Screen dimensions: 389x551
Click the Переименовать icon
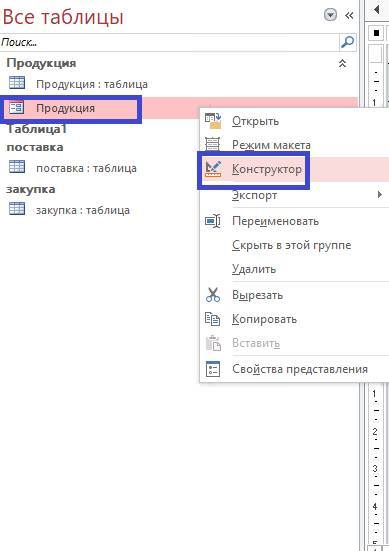(x=213, y=221)
